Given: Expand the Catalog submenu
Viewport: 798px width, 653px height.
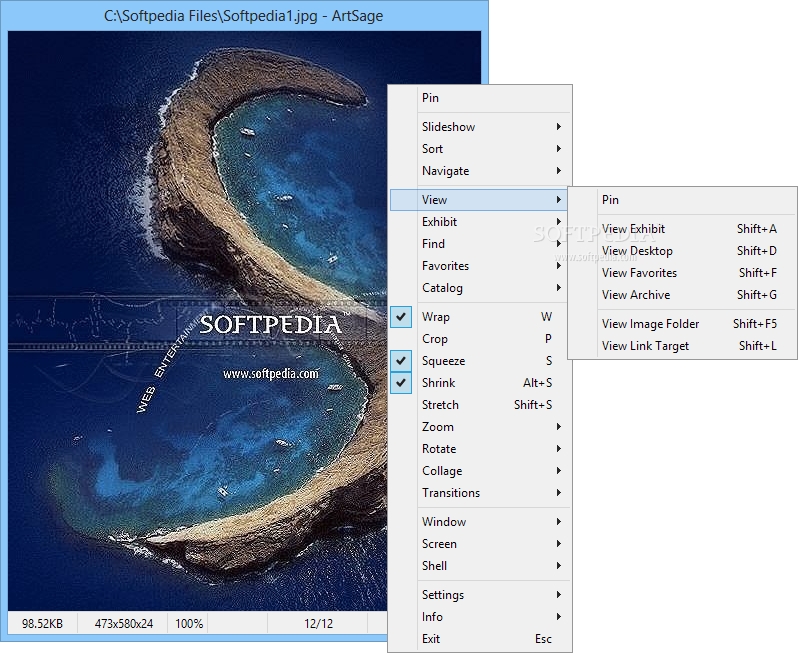Looking at the screenshot, I should tap(480, 288).
